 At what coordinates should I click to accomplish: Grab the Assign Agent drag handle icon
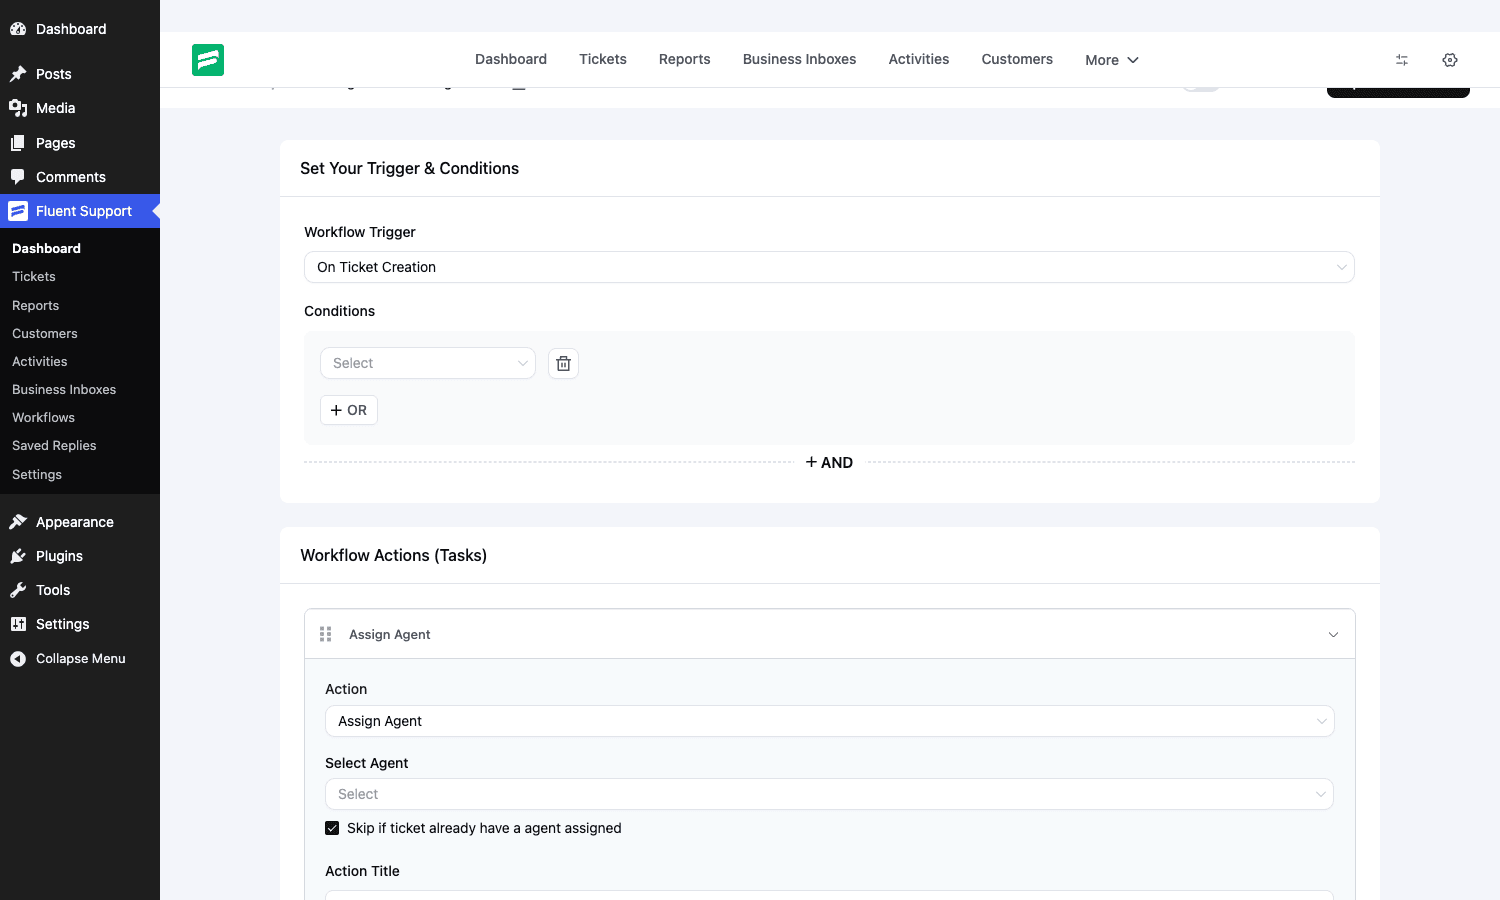point(325,634)
